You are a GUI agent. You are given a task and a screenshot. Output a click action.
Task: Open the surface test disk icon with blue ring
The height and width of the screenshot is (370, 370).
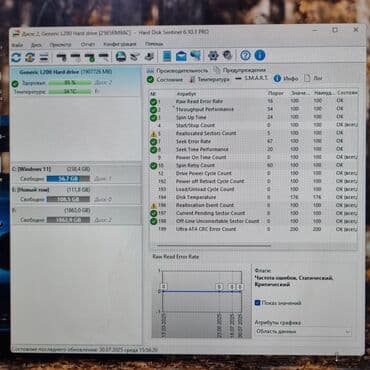(x=121, y=57)
